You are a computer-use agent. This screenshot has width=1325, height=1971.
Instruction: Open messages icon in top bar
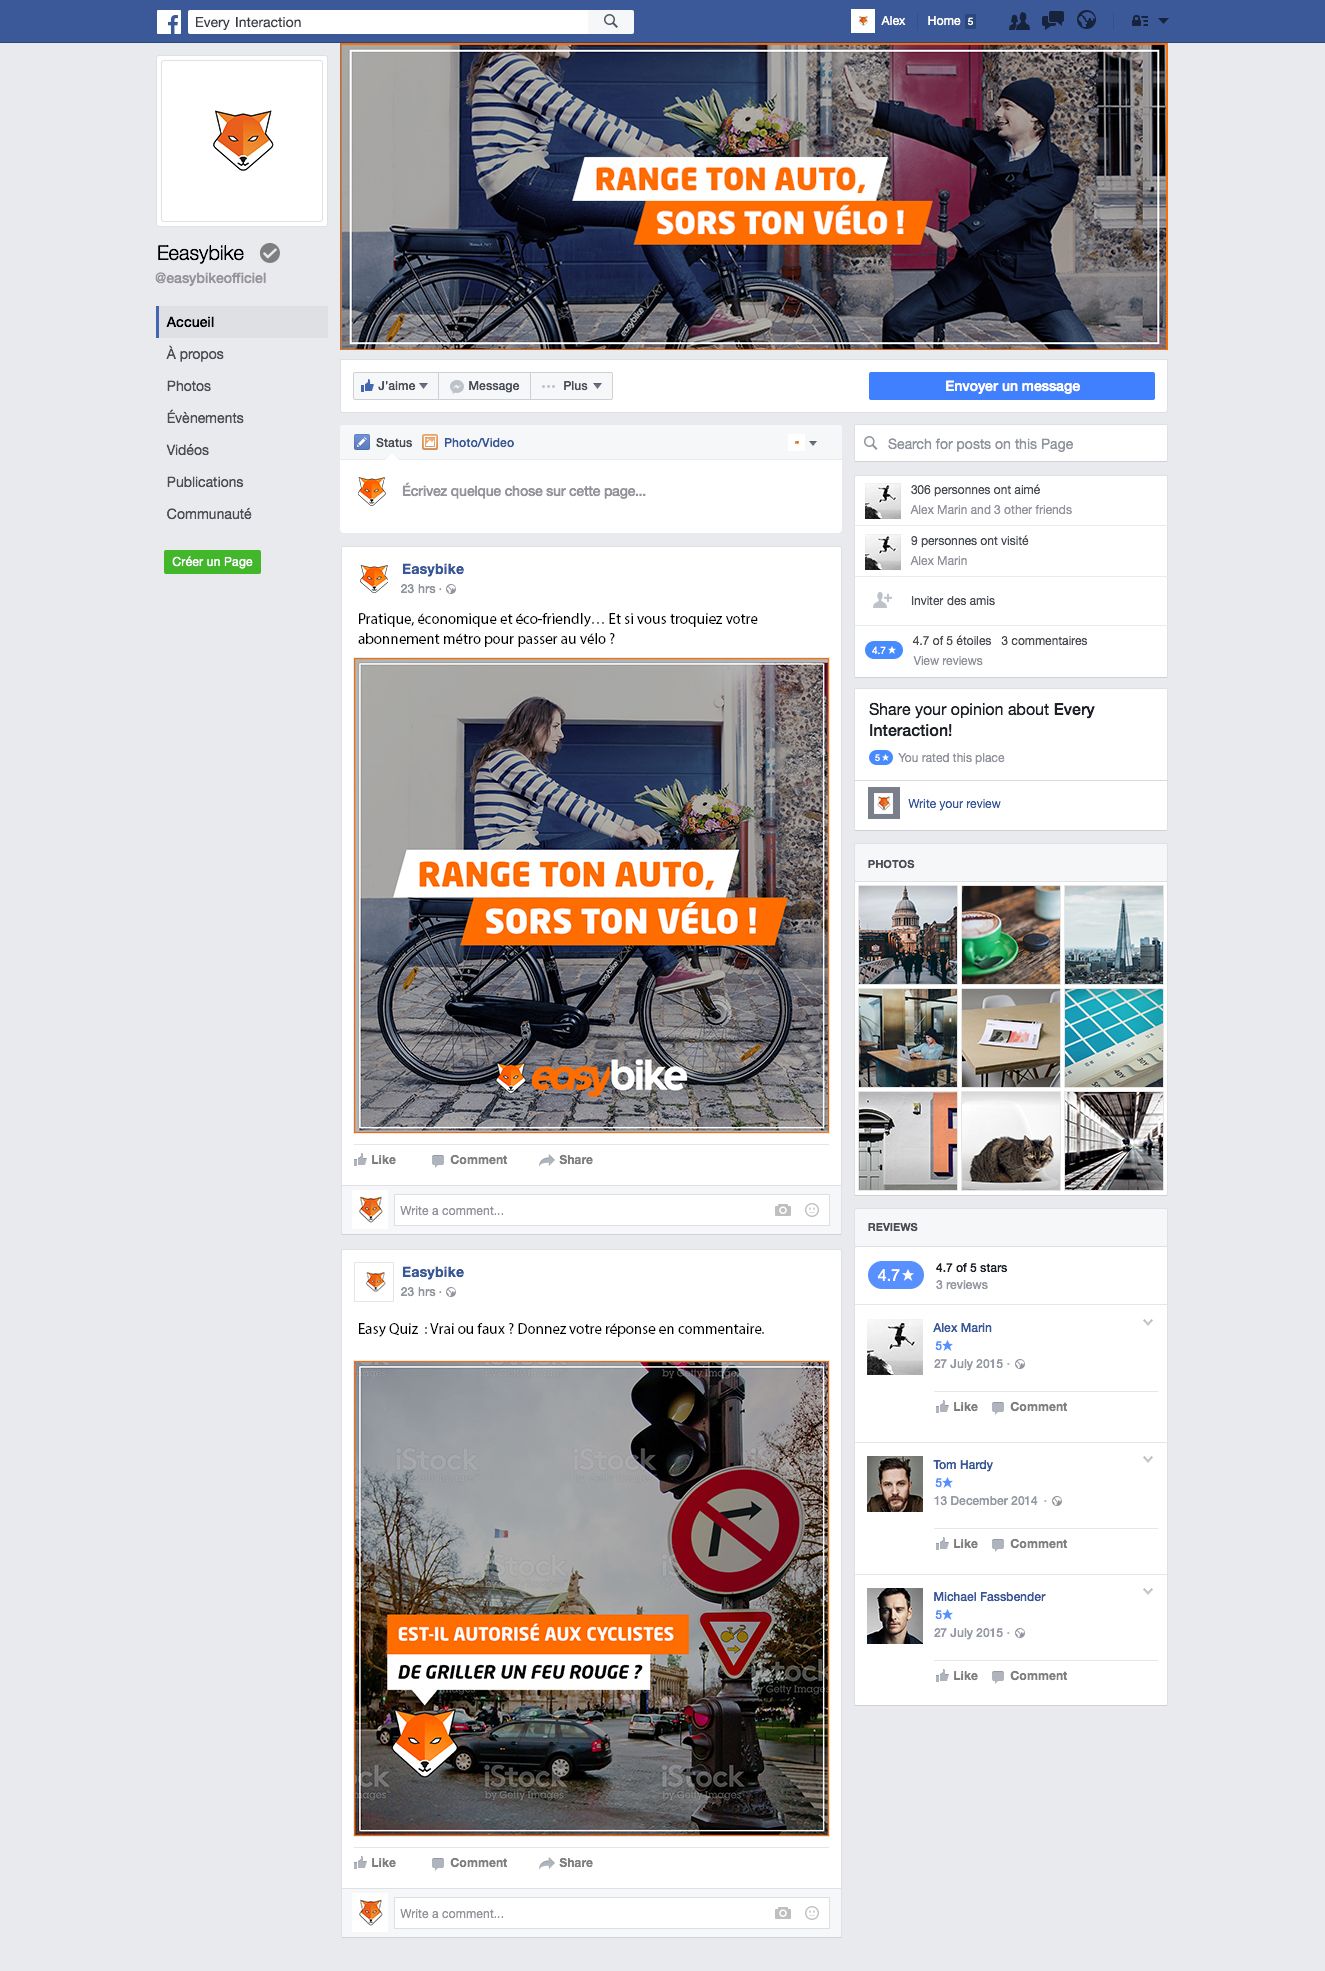(1052, 21)
